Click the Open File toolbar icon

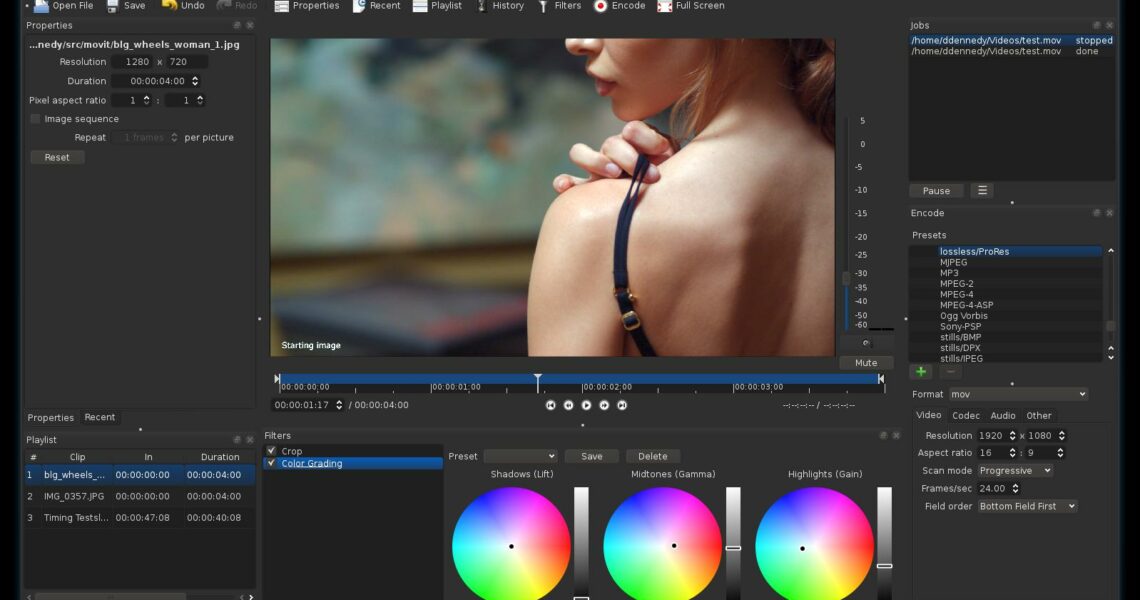(x=41, y=6)
